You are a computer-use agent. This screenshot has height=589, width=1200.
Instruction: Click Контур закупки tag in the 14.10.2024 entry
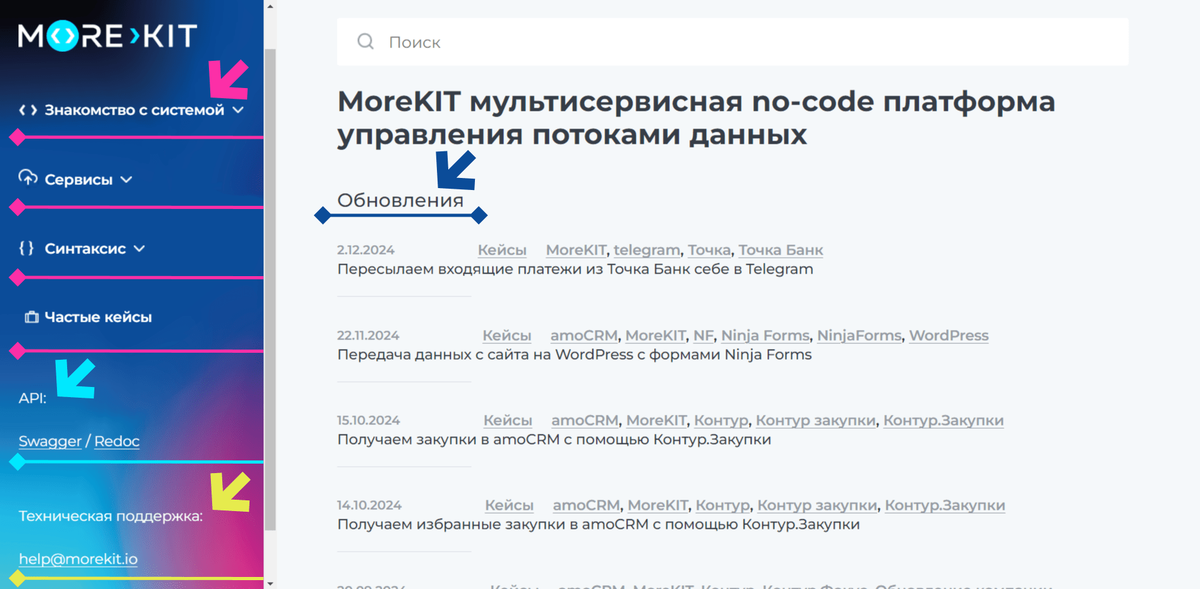click(x=817, y=505)
